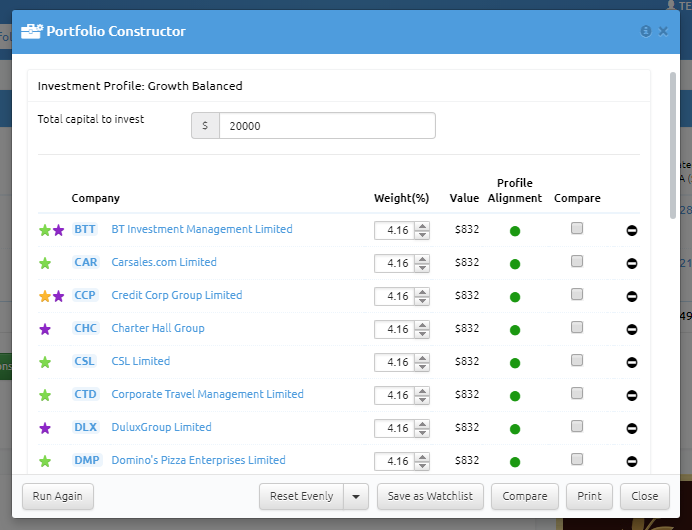This screenshot has height=530, width=692.
Task: Click the Total capital to invest field
Action: 327,126
